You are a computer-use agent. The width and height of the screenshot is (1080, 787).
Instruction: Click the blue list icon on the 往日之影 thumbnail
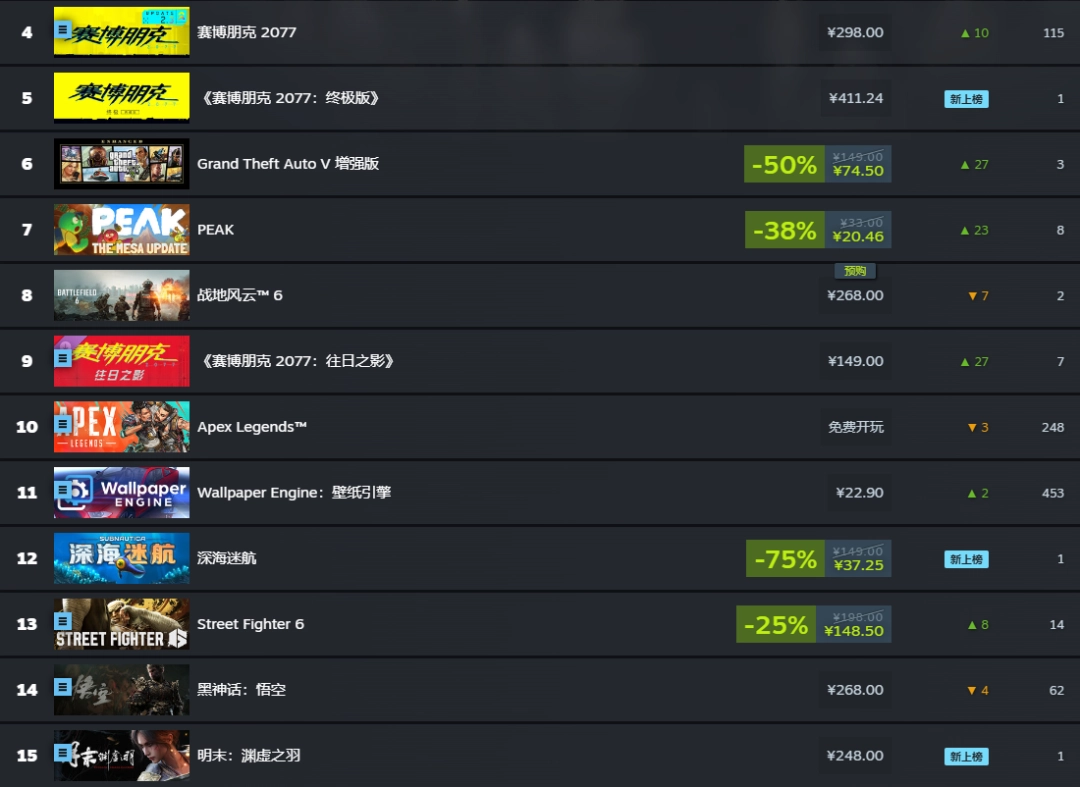coord(63,357)
